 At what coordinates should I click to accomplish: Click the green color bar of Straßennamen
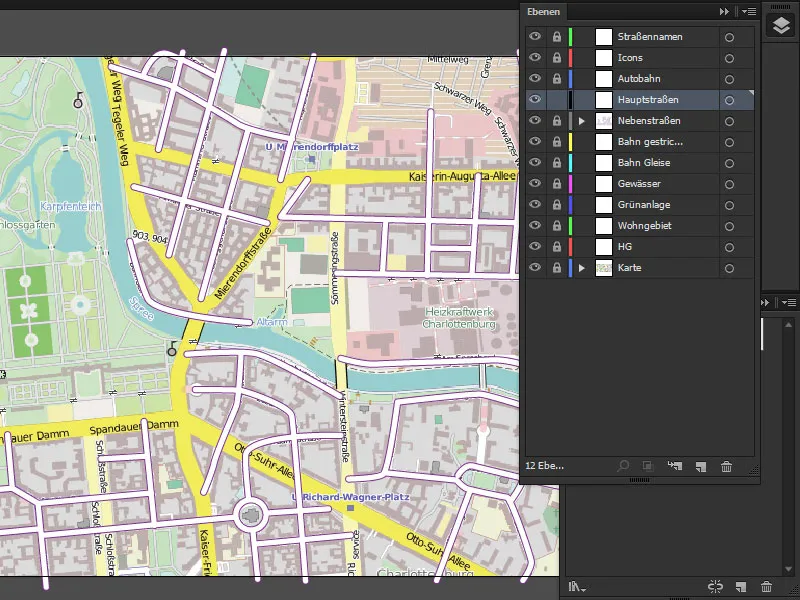click(570, 37)
